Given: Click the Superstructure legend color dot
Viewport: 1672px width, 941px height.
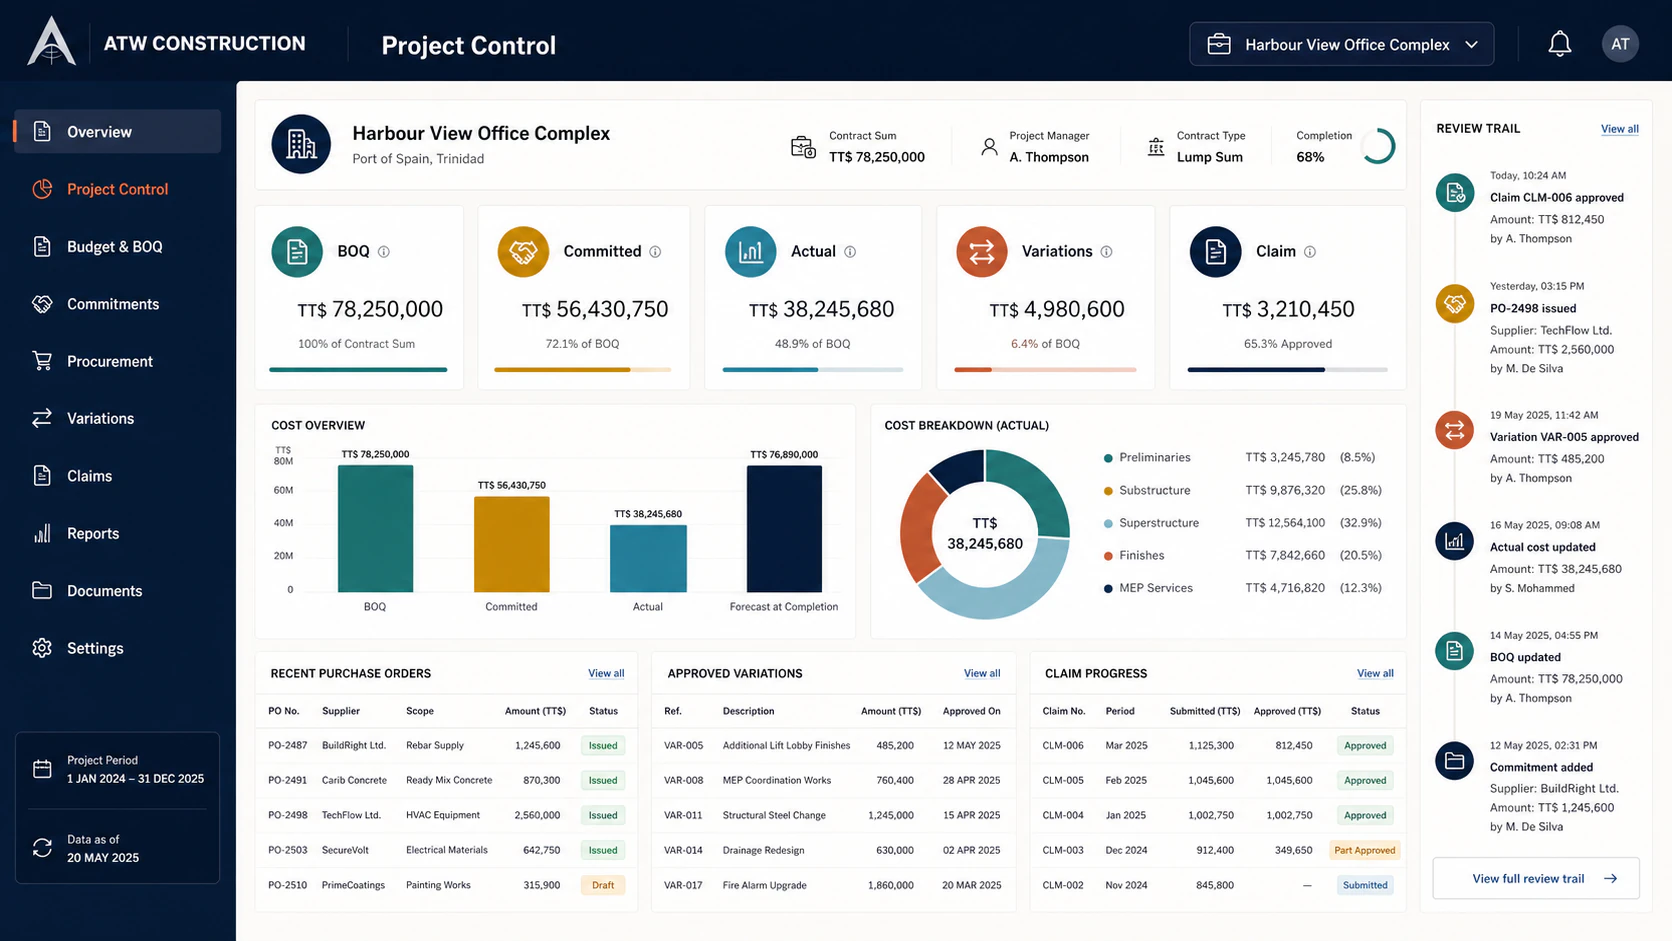Looking at the screenshot, I should (x=1108, y=523).
